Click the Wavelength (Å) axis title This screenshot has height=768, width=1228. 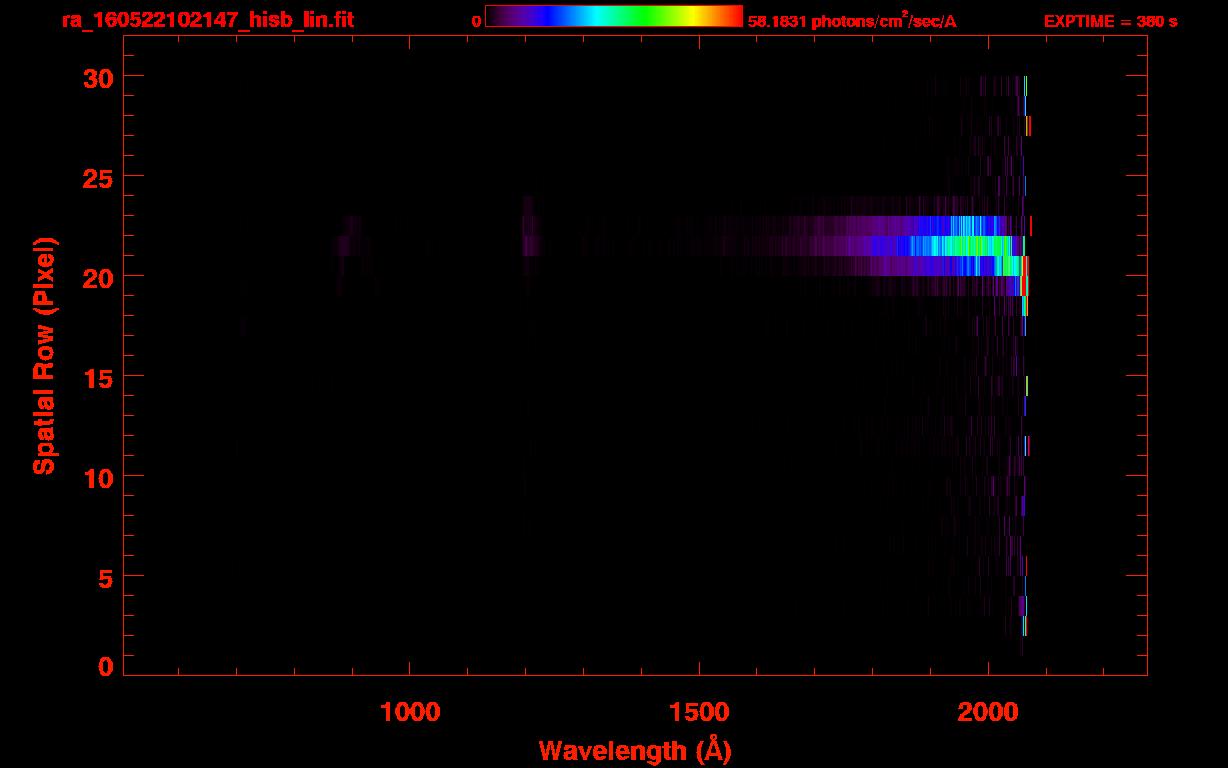tap(635, 750)
